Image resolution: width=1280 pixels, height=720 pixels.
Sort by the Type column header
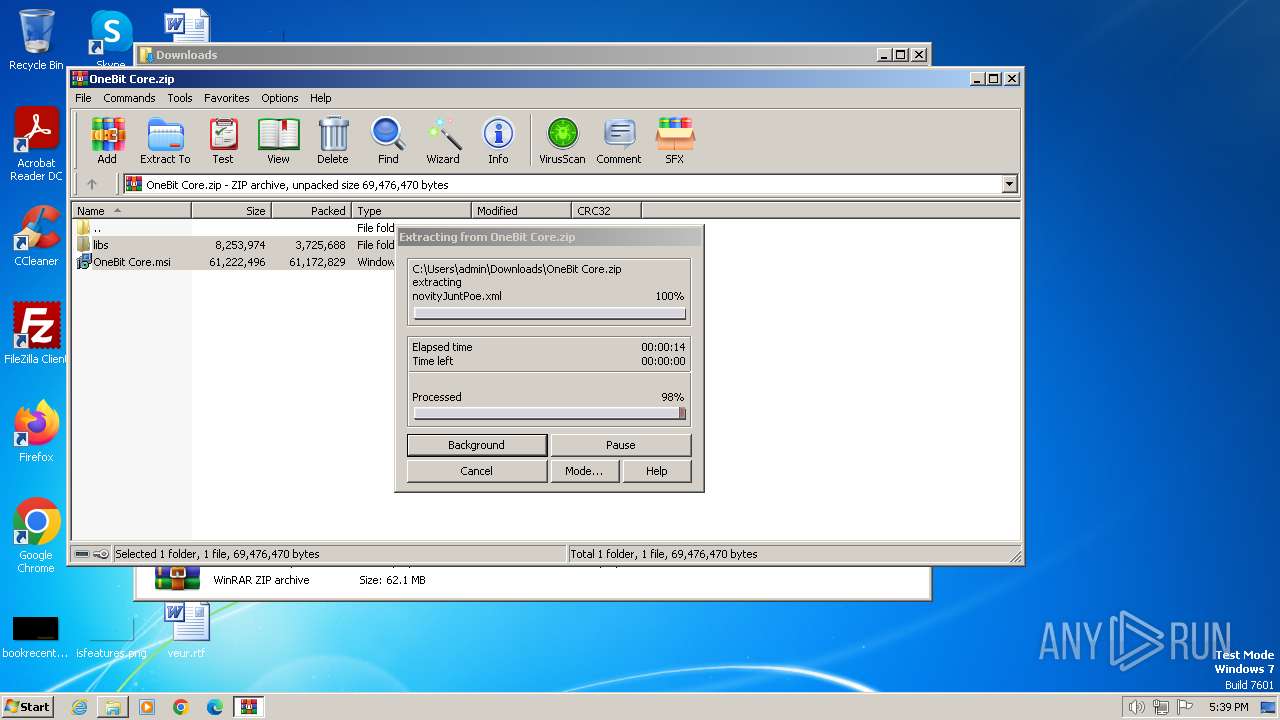click(x=412, y=211)
